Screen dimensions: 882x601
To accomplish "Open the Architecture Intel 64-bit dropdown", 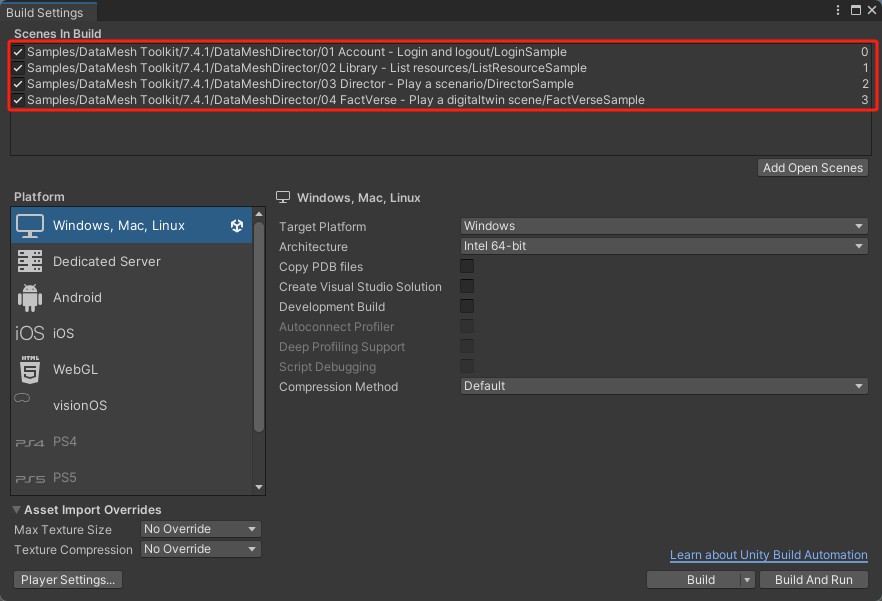I will pos(664,246).
